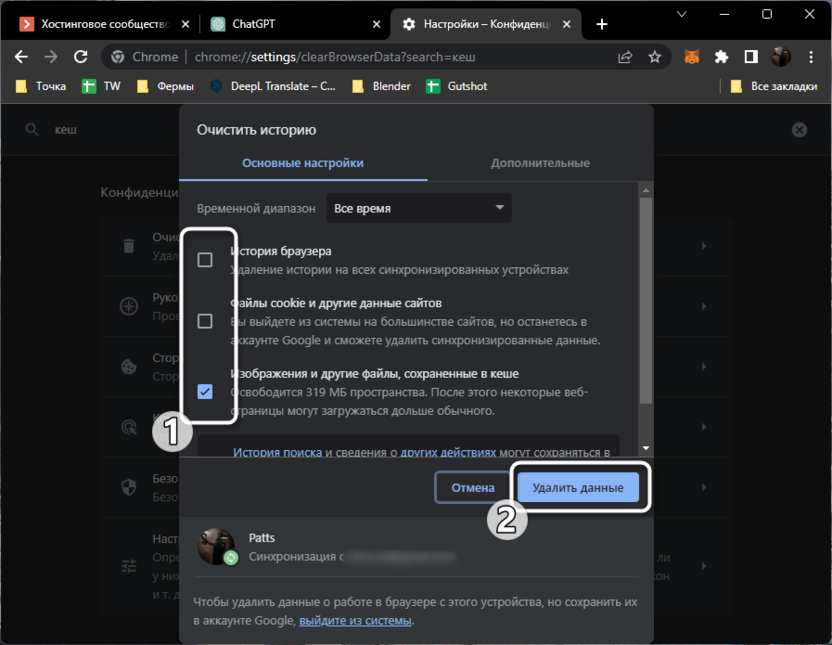
Task: Click the Chrome site info chip in address bar
Action: pyautogui.click(x=145, y=57)
